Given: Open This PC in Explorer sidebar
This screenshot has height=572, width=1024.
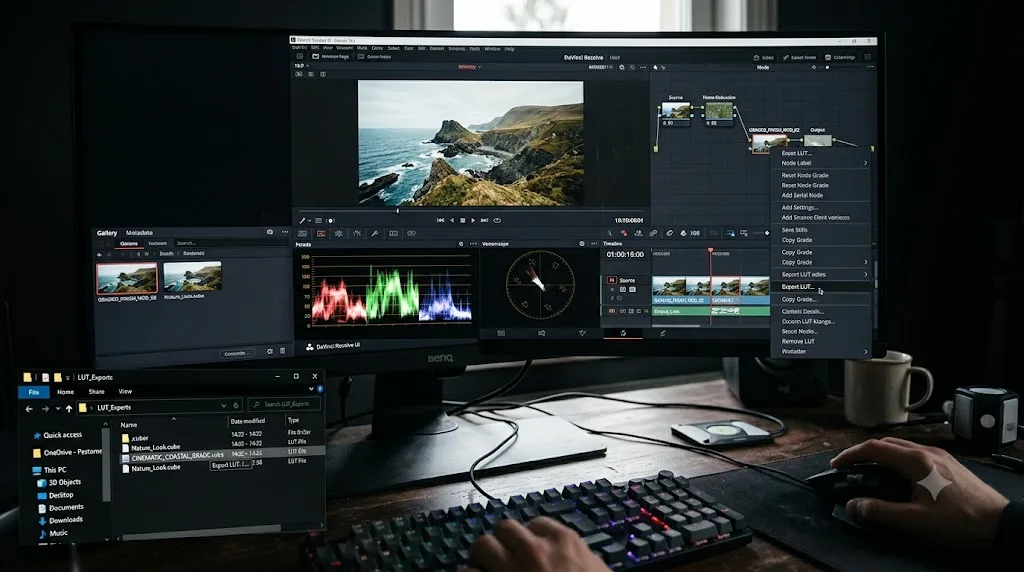Looking at the screenshot, I should [49, 470].
